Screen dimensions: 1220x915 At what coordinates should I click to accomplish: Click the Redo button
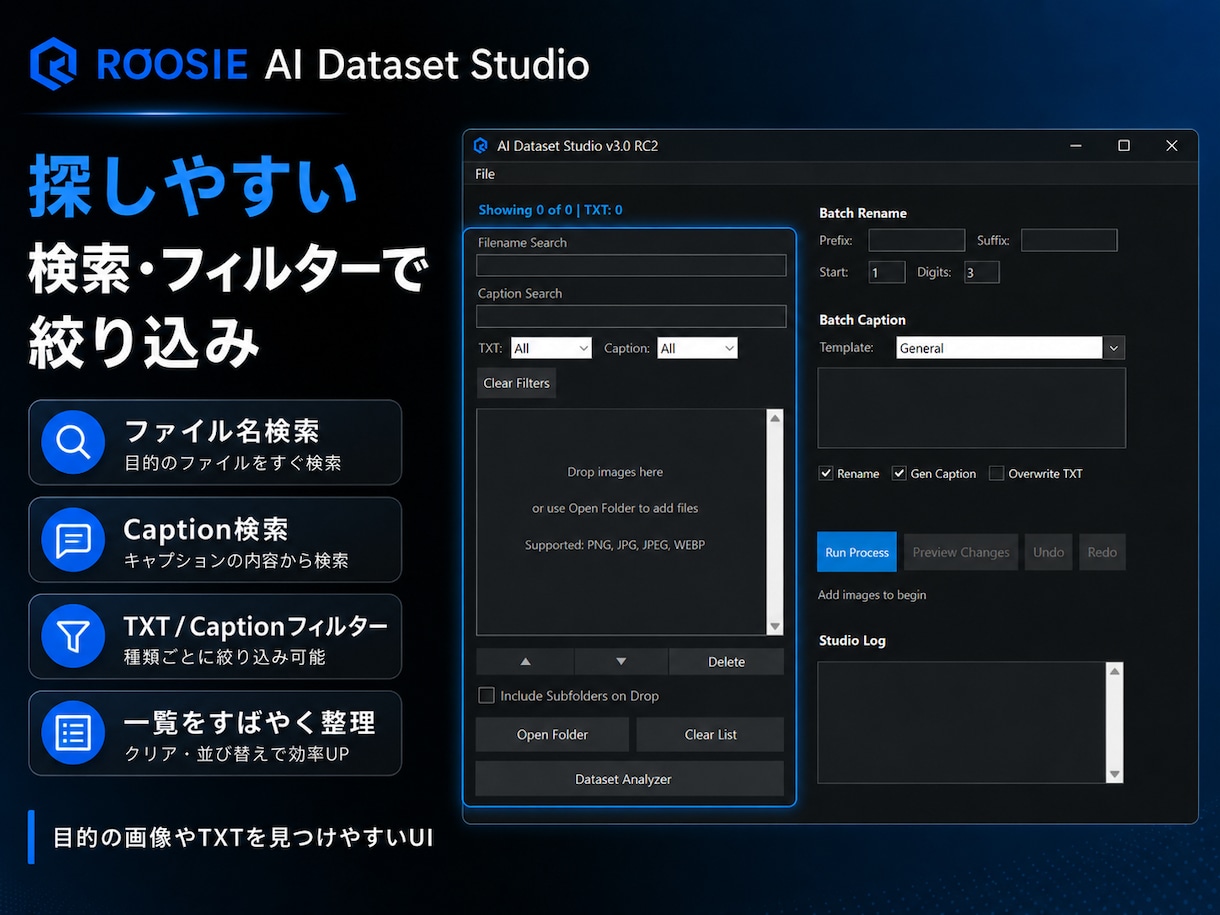(x=1102, y=552)
